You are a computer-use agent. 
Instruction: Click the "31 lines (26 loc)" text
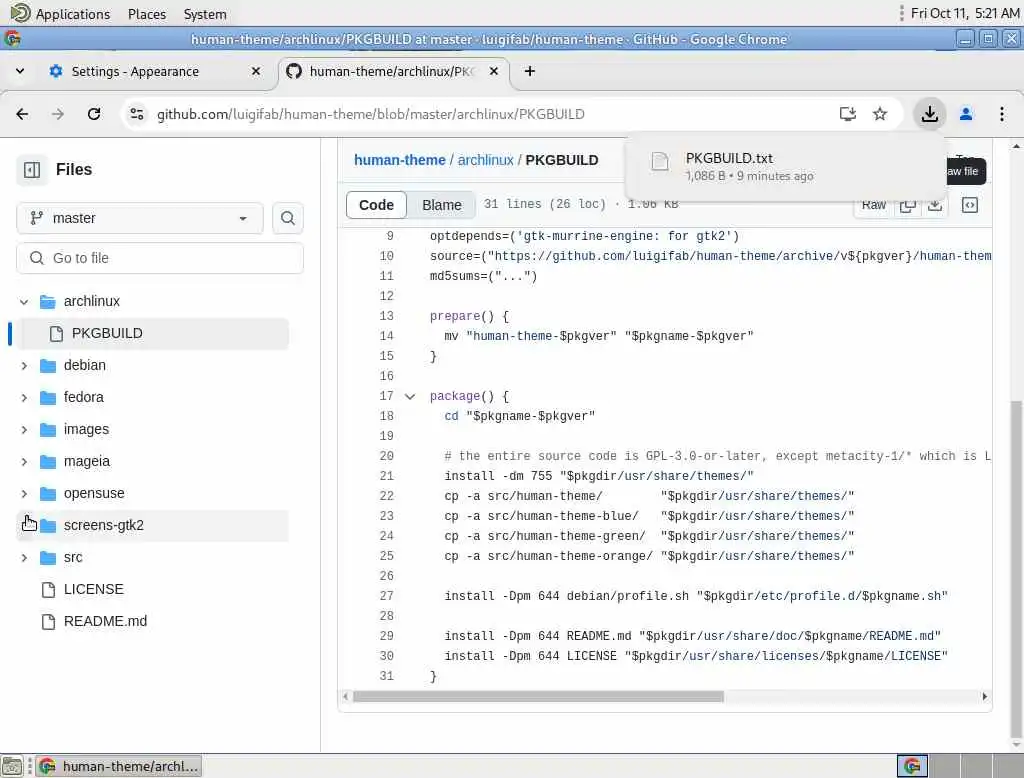pos(545,204)
